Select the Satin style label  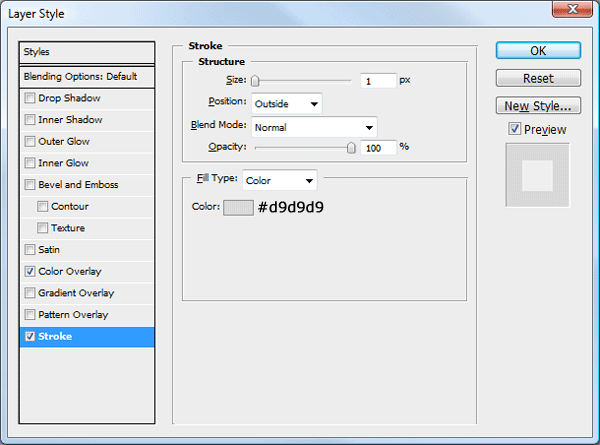tap(49, 249)
